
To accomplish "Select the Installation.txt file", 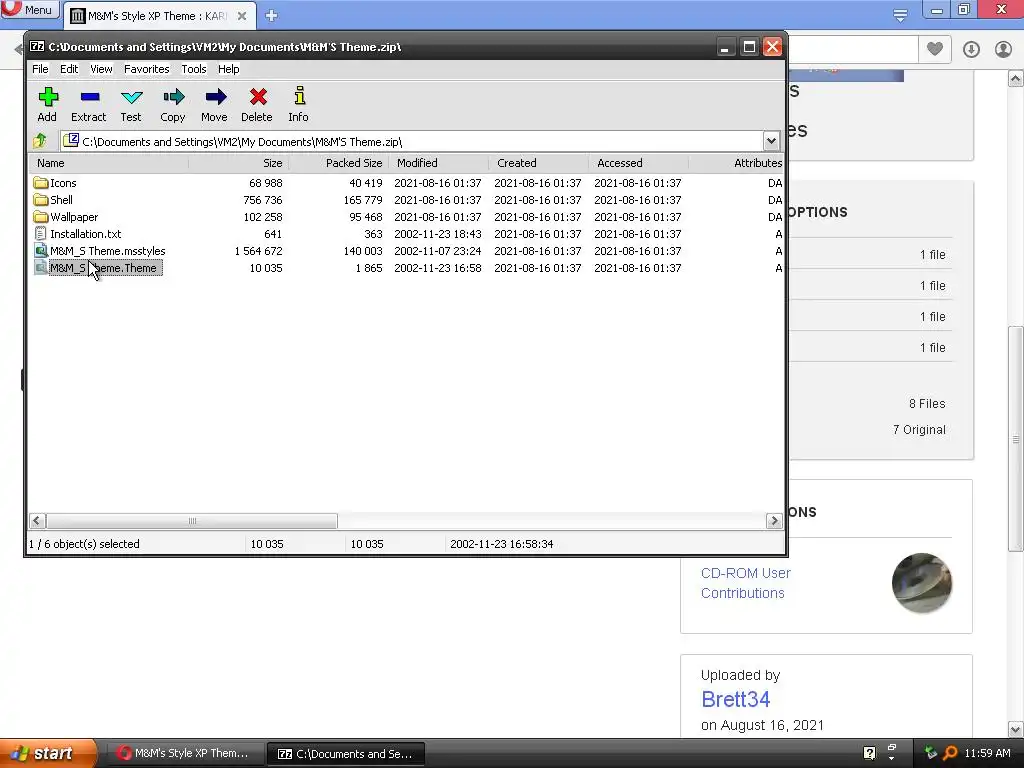I will pos(78,234).
